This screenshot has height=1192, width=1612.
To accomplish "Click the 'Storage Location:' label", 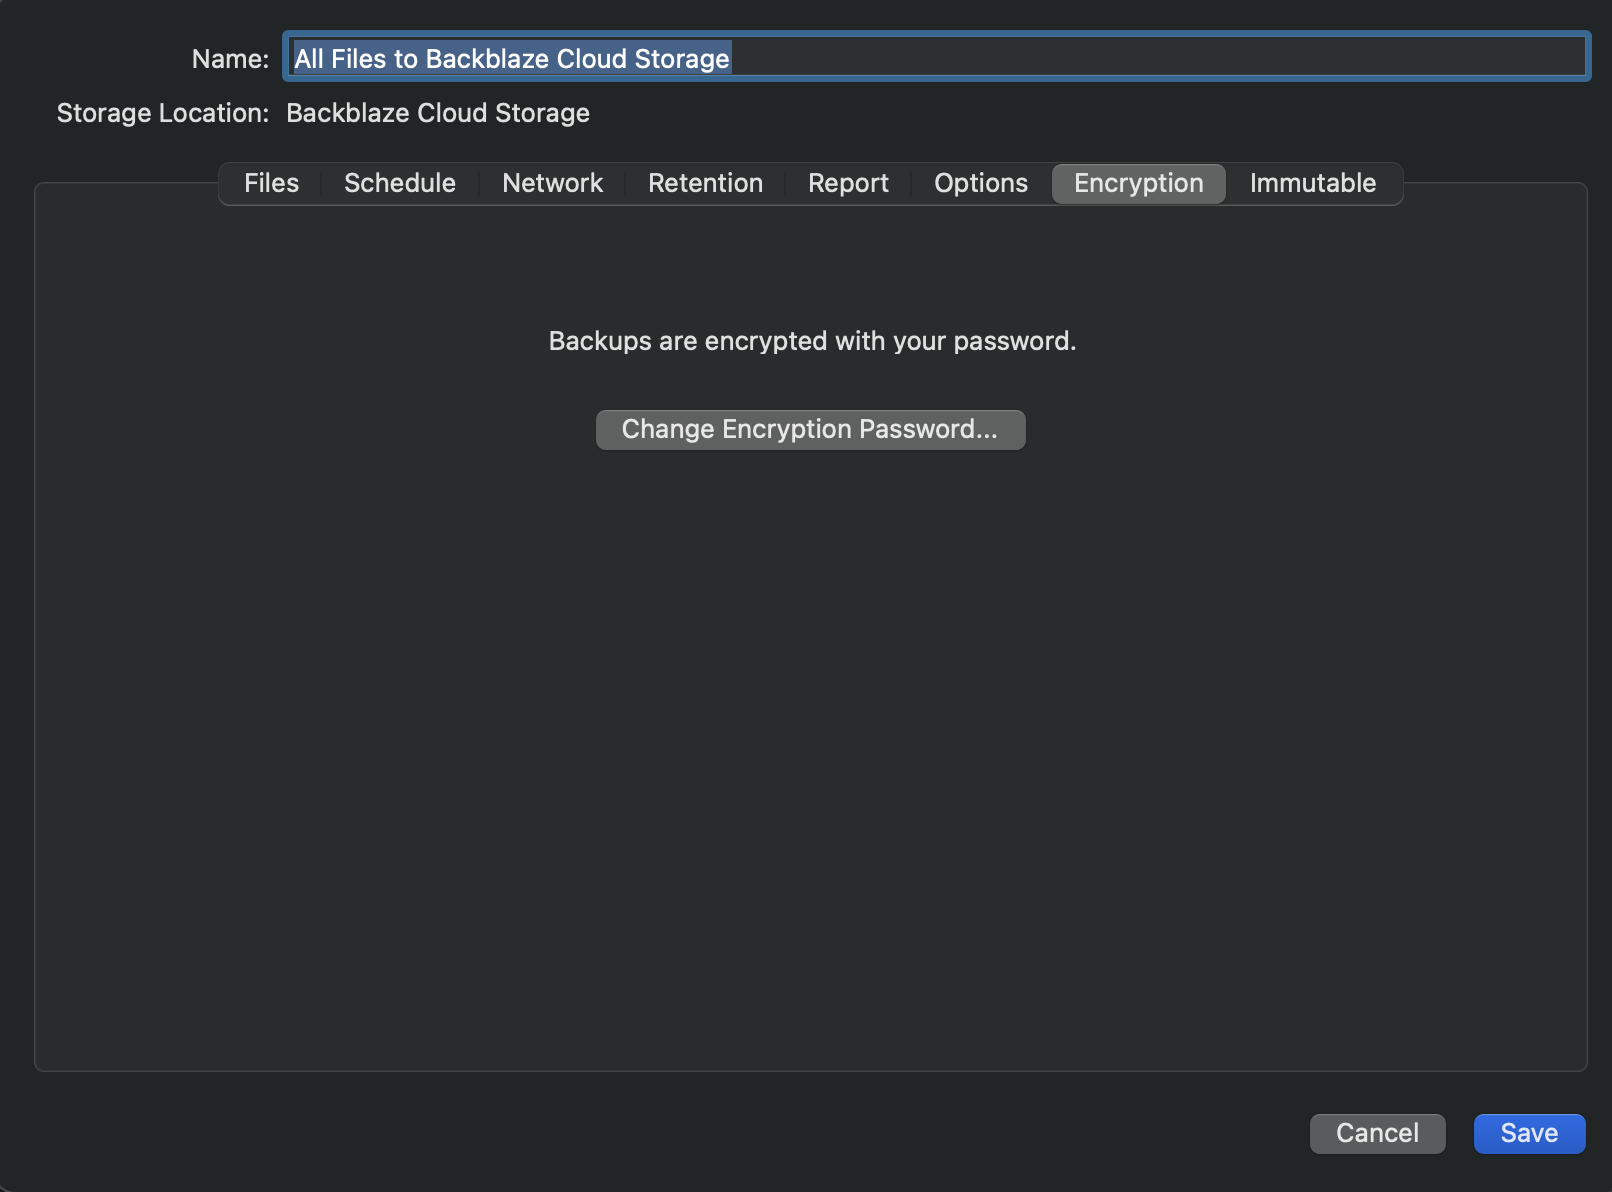I will click(163, 113).
